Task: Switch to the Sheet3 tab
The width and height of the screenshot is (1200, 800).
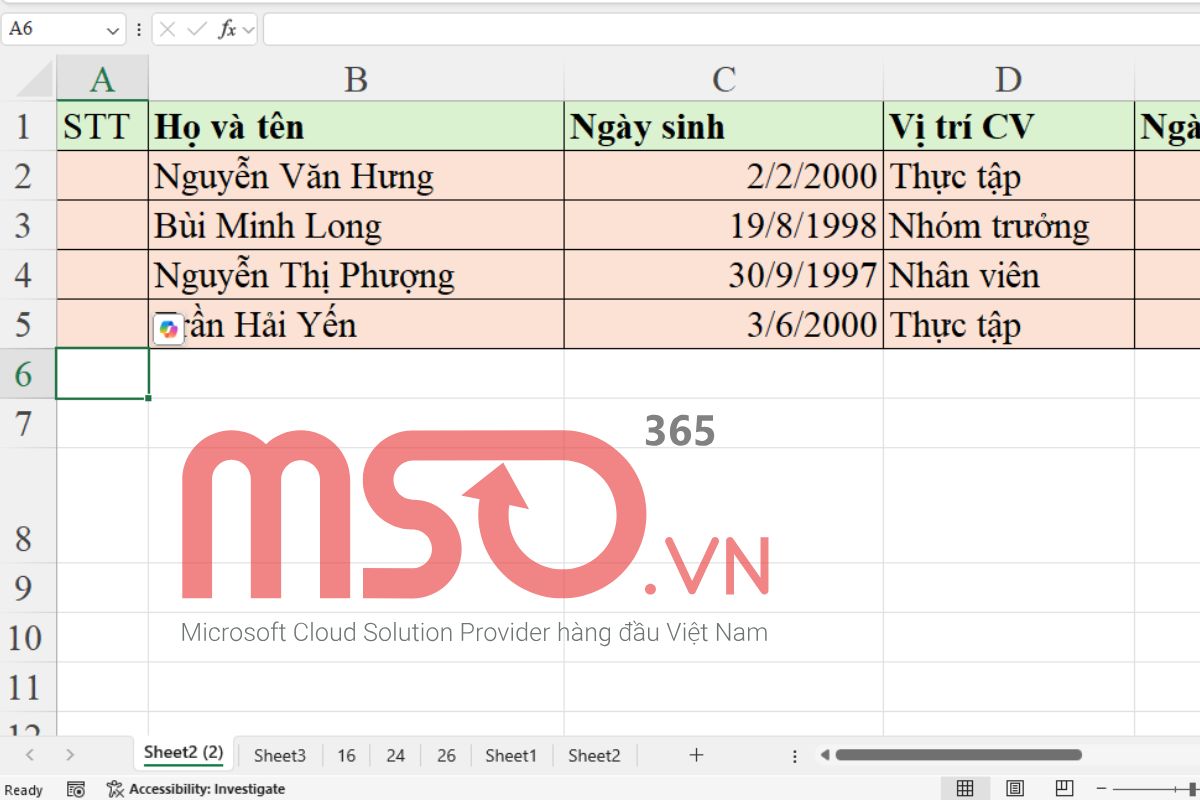Action: (x=280, y=756)
